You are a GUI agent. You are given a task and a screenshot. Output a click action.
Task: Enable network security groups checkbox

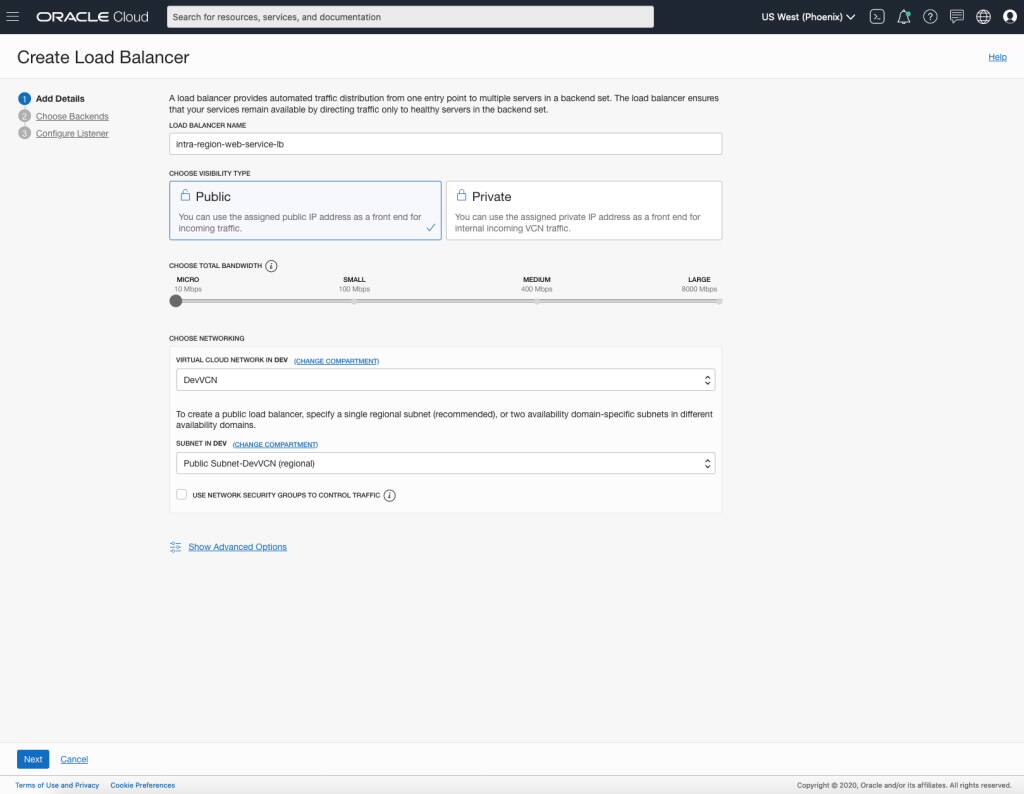[x=181, y=494]
